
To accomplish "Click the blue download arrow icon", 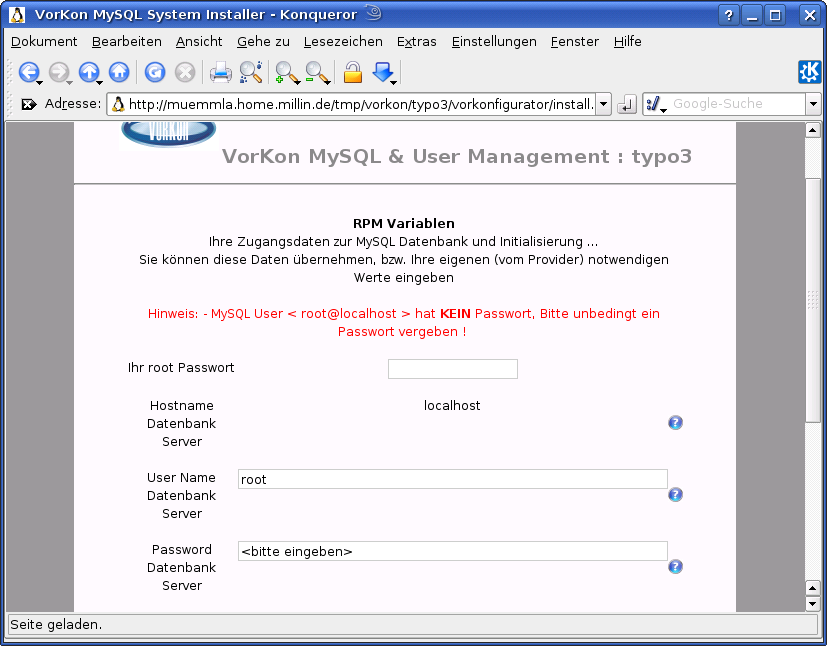I will point(382,71).
